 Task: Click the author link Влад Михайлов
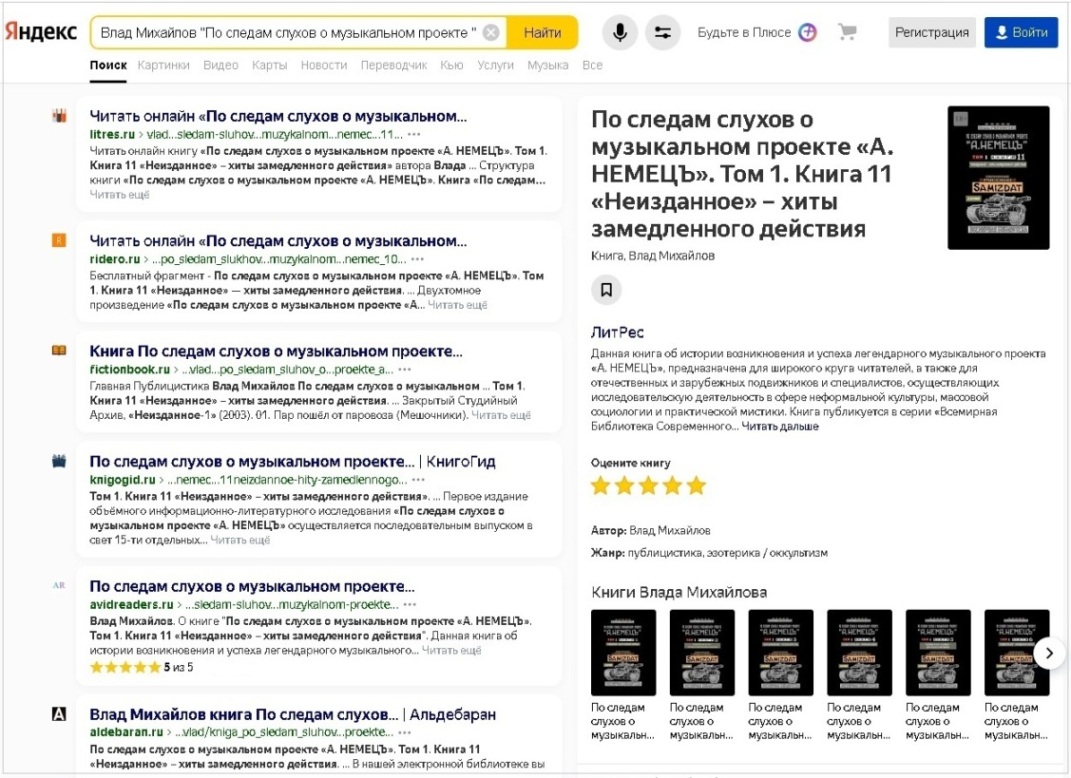(669, 530)
